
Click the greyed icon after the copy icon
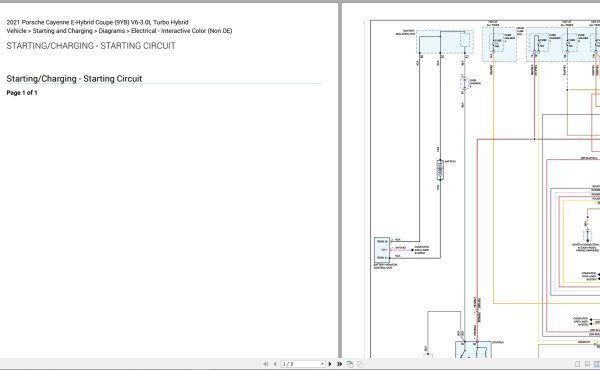(x=360, y=364)
